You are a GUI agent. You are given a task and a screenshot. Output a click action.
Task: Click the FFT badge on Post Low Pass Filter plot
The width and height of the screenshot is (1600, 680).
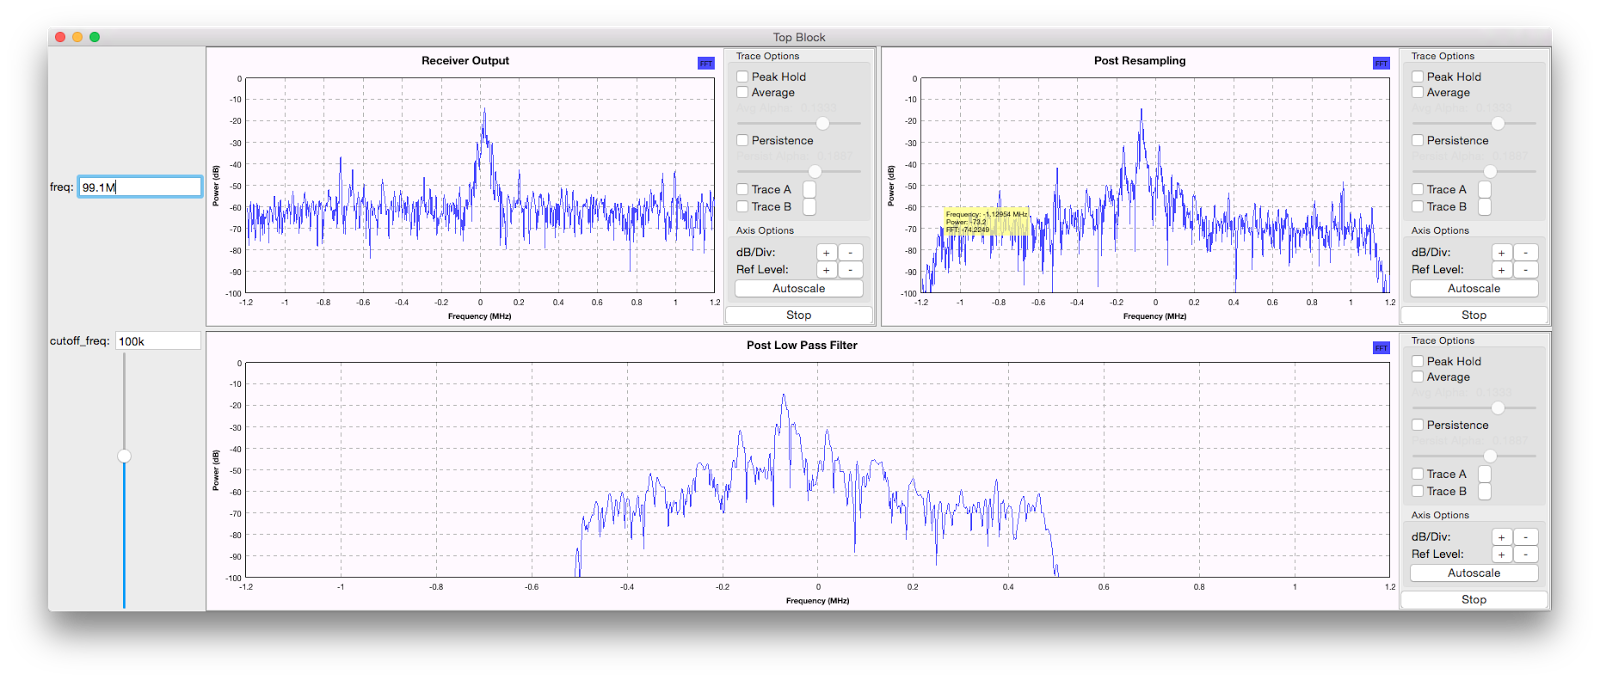tap(1381, 348)
